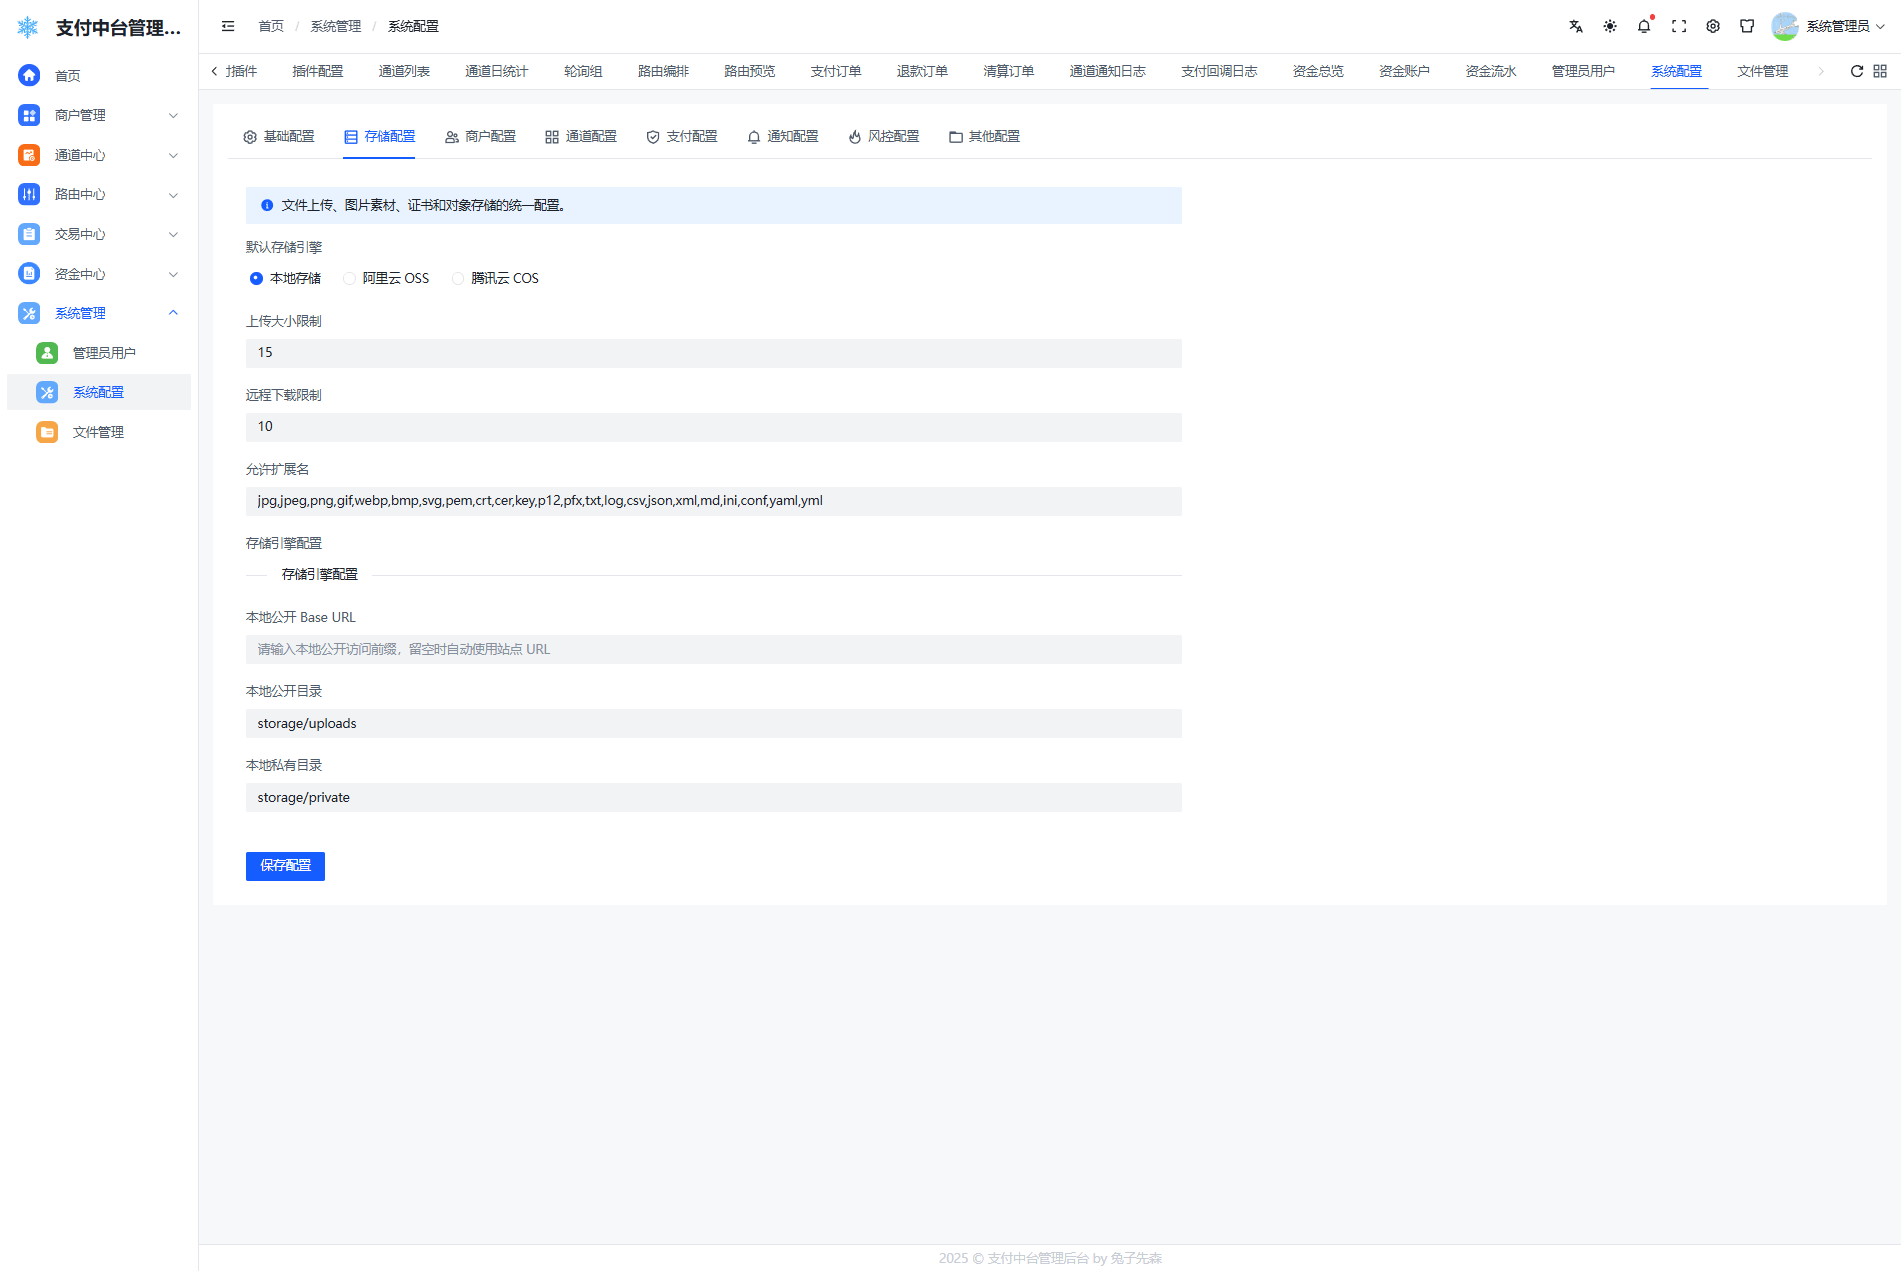
Task: Click the 保存配置 button
Action: pos(285,866)
